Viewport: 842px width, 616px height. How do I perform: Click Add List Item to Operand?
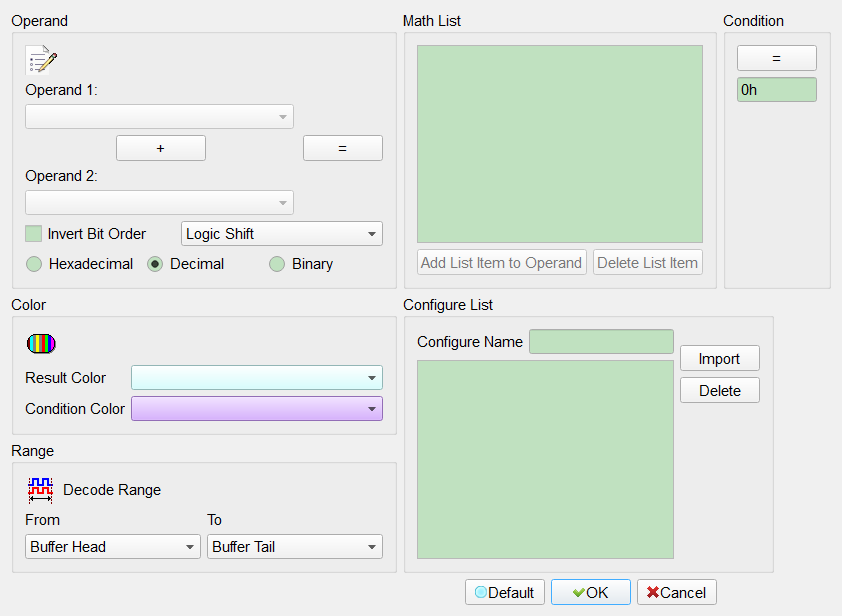click(502, 263)
